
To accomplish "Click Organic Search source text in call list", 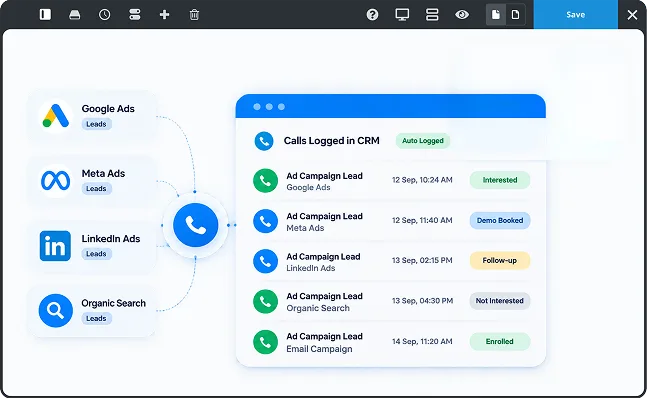I will click(x=318, y=308).
